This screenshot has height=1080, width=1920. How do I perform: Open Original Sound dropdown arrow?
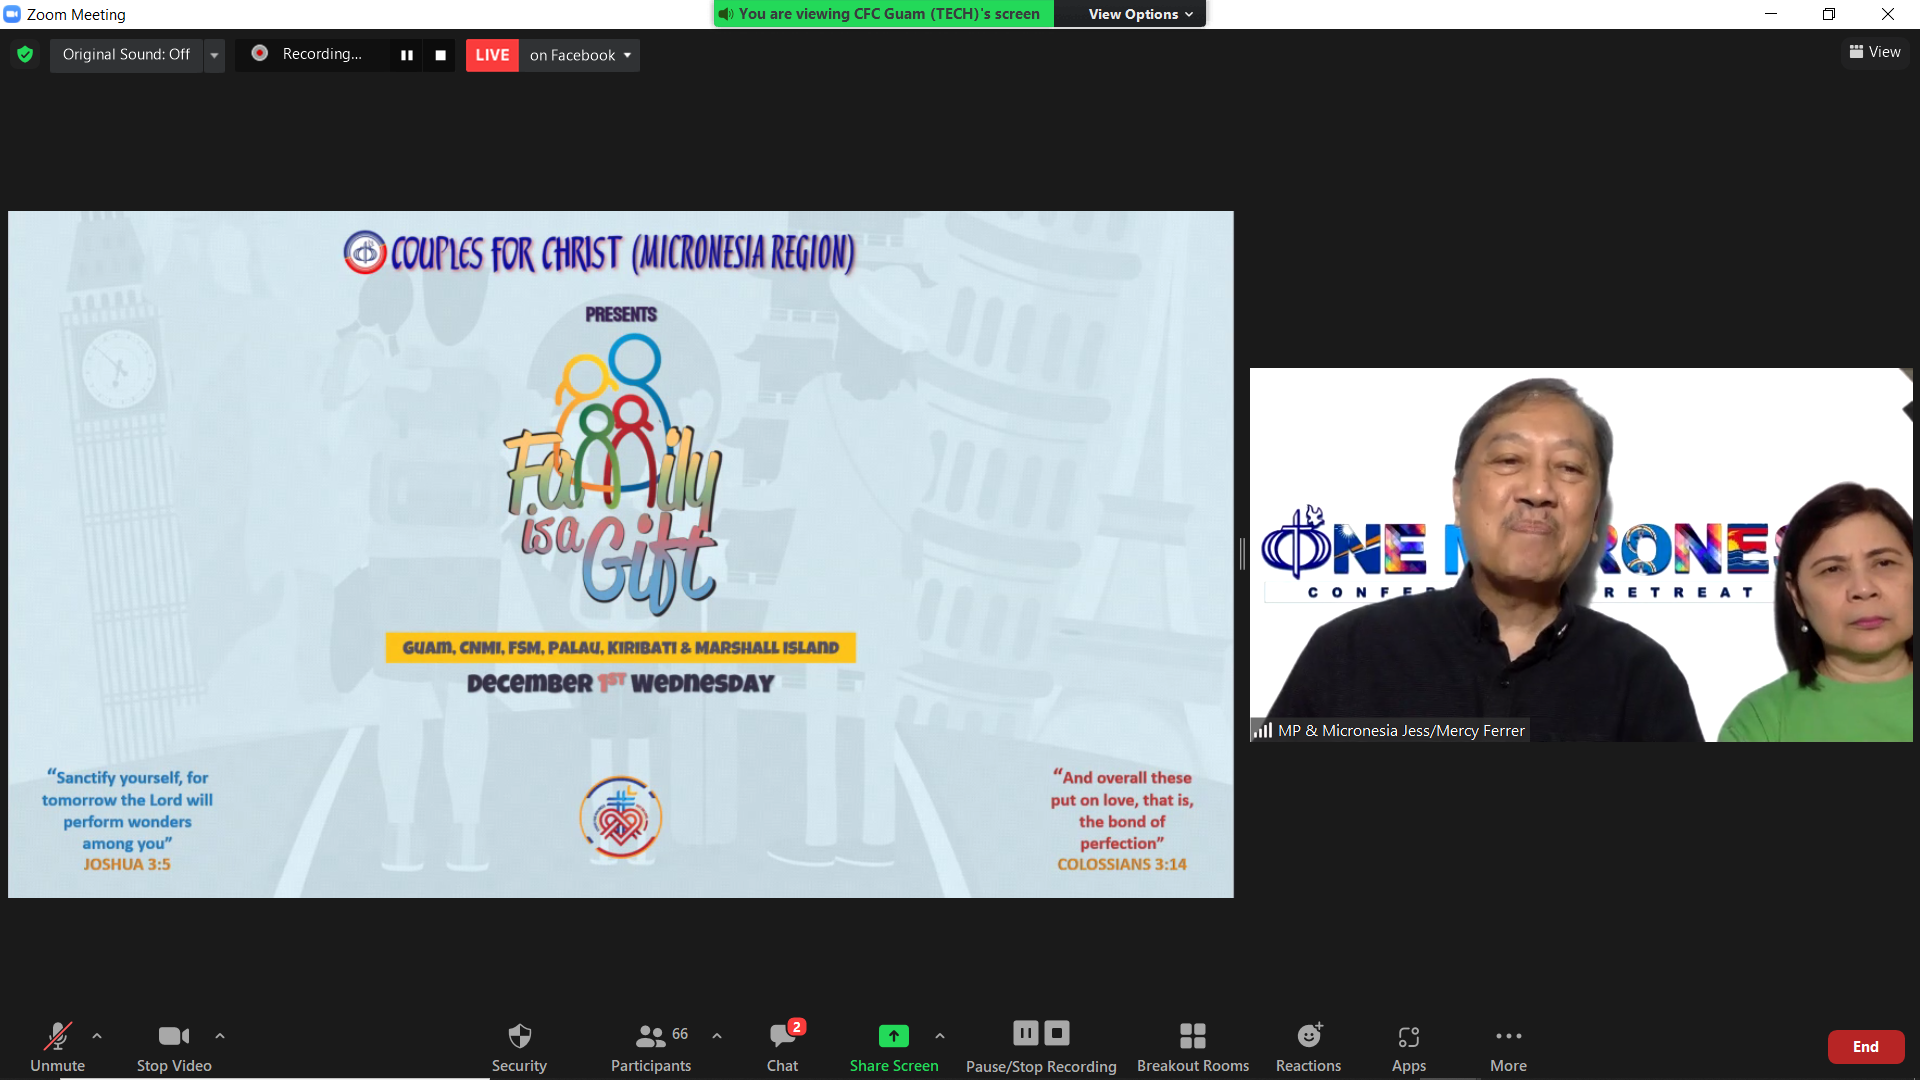tap(214, 55)
